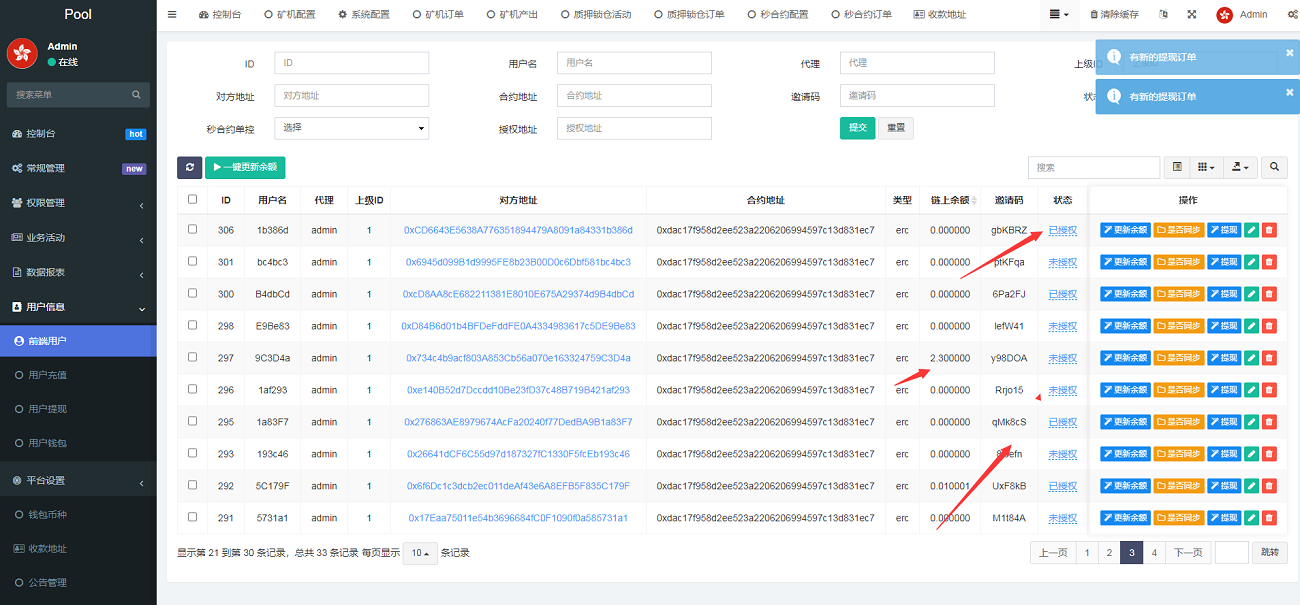
Task: Open the gears settings icon at top right
Action: coord(1291,15)
